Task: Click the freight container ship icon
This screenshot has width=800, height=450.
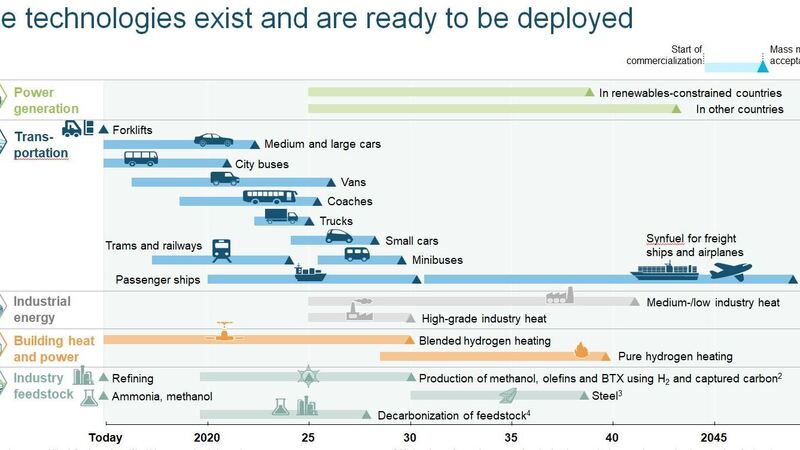Action: [x=665, y=271]
